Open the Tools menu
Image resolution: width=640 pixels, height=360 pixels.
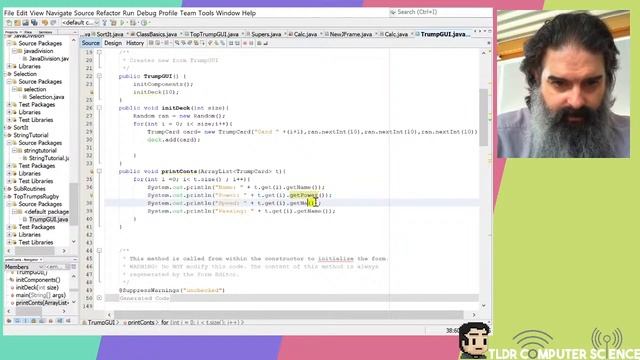pos(206,13)
